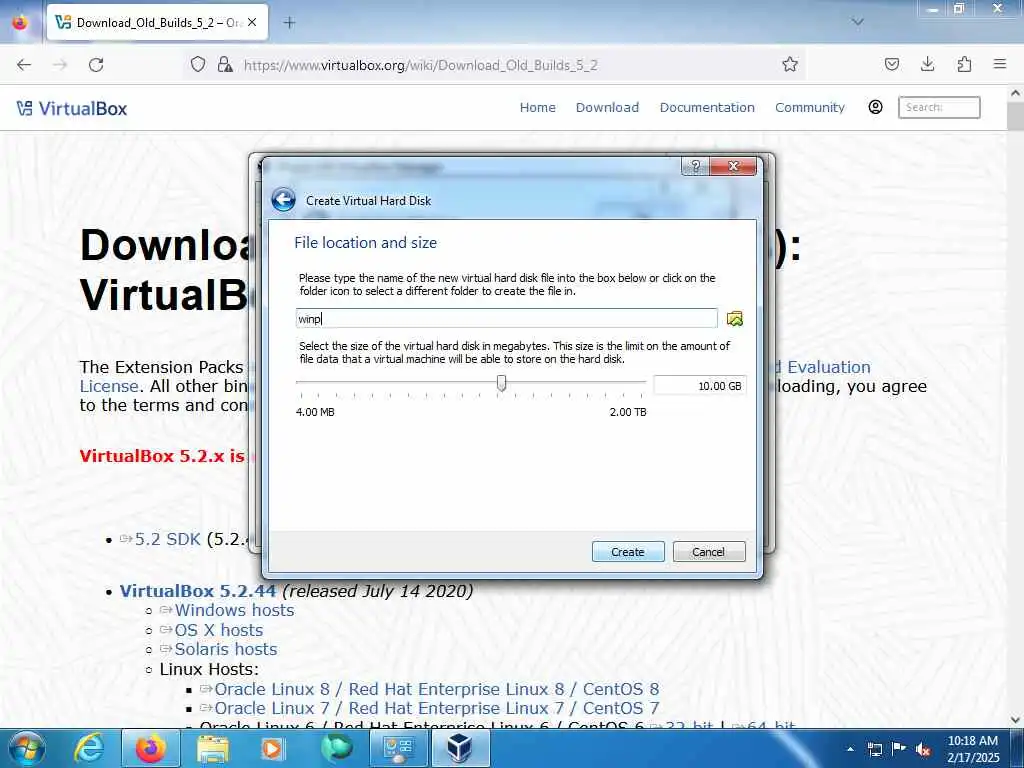Image resolution: width=1024 pixels, height=768 pixels.
Task: Open the Solaris hosts download link
Action: point(226,649)
